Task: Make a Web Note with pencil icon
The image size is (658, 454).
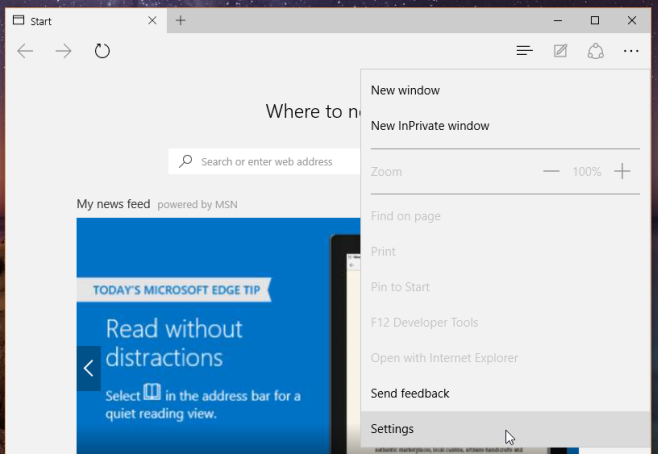Action: pos(560,51)
